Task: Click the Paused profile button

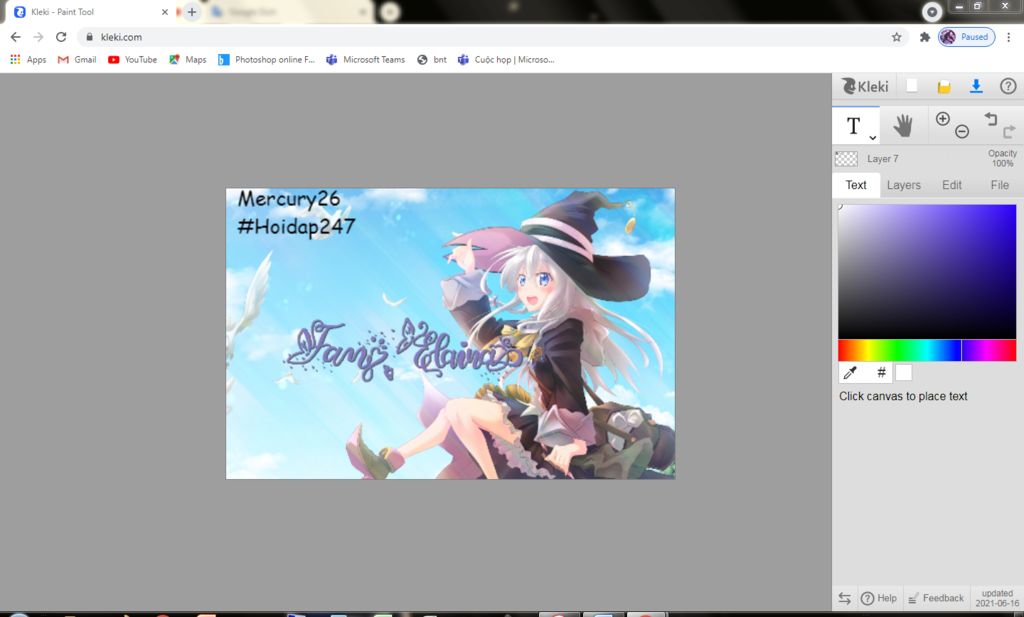Action: click(x=967, y=37)
